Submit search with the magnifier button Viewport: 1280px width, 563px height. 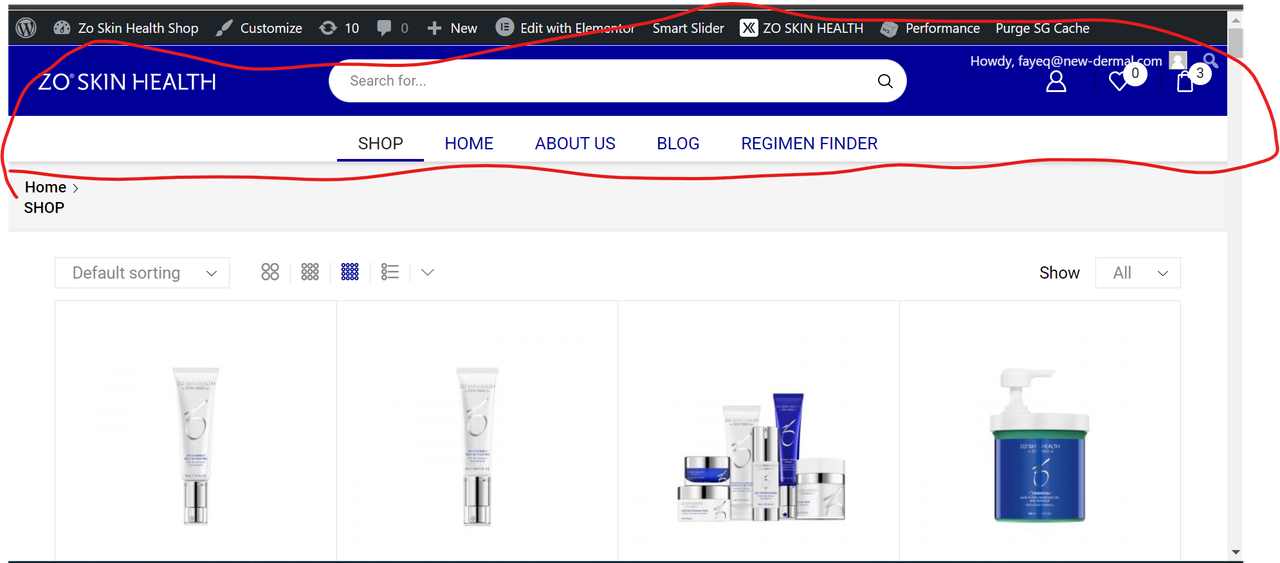tap(885, 81)
